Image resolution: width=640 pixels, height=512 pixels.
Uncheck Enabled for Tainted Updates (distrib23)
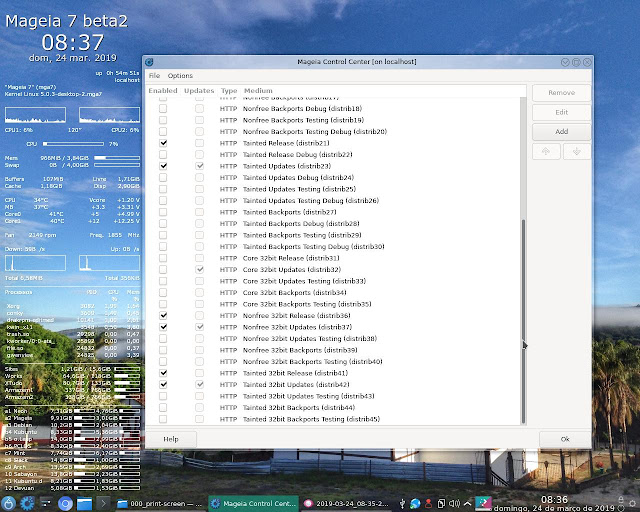163,166
